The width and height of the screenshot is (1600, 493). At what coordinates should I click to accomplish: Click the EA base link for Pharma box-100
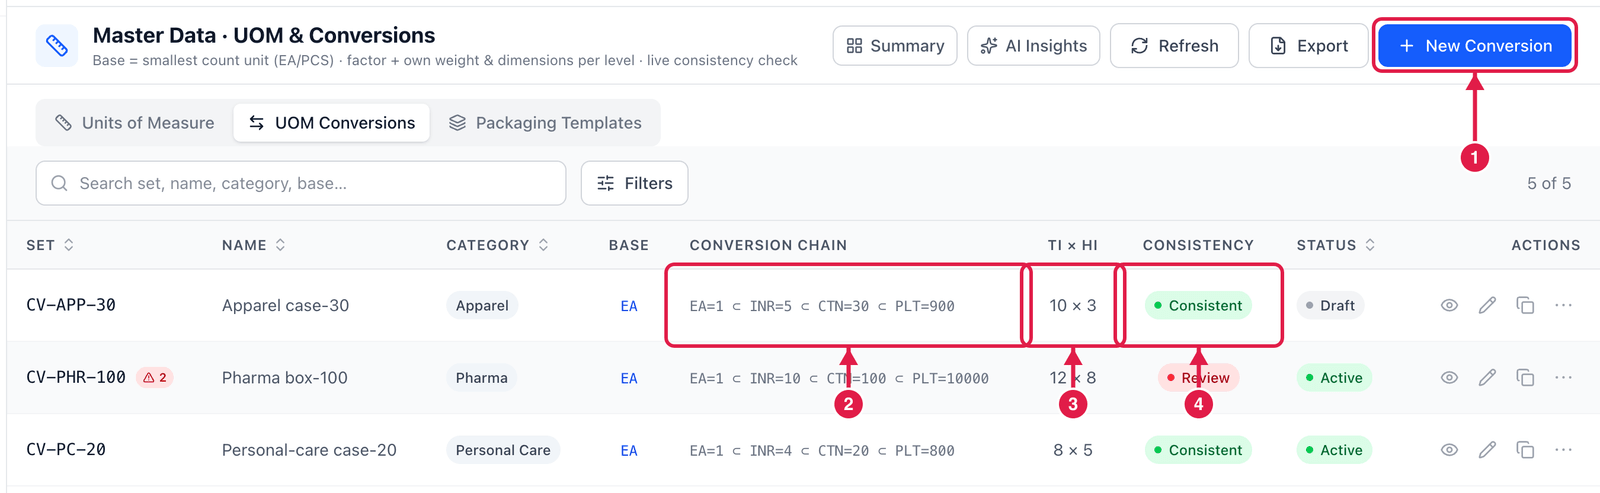[x=629, y=378]
